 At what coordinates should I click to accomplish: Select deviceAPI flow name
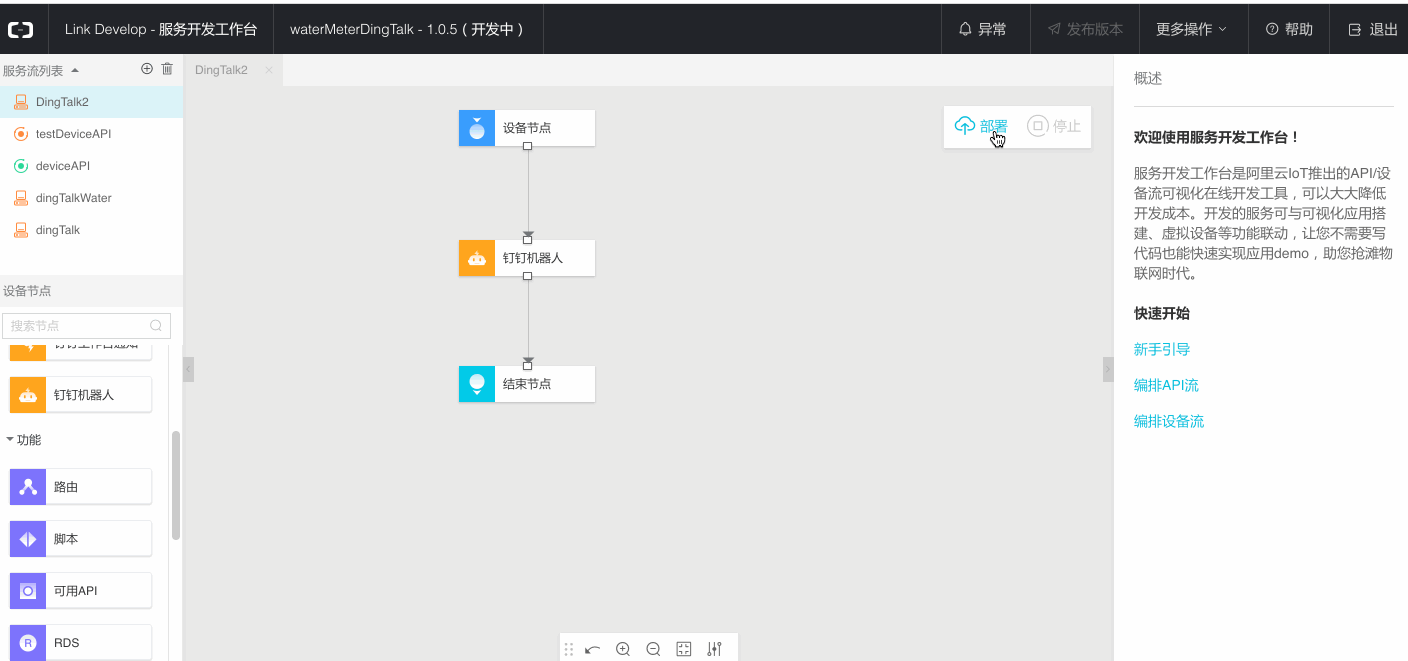63,166
